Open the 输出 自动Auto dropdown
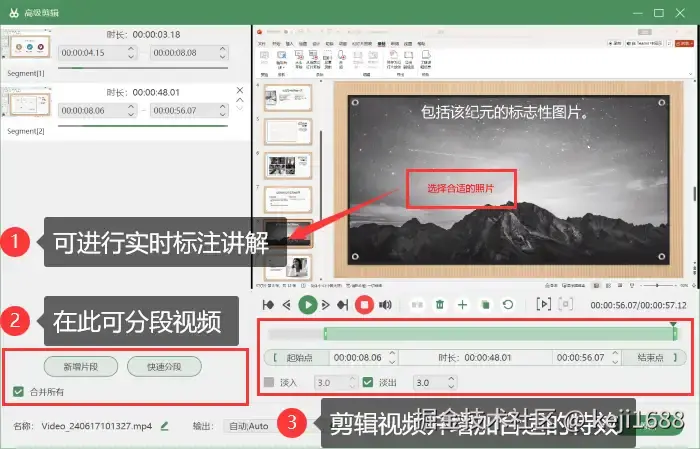 coord(249,426)
